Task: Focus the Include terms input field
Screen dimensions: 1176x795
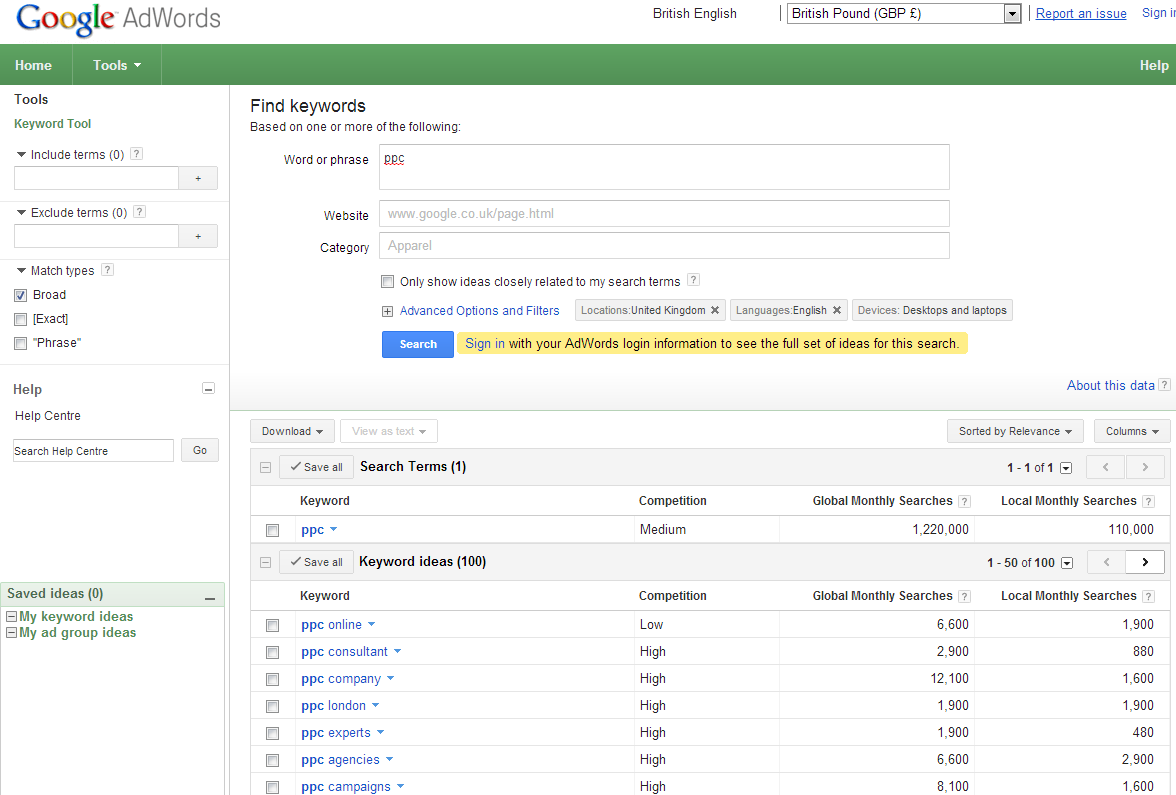Action: 96,178
